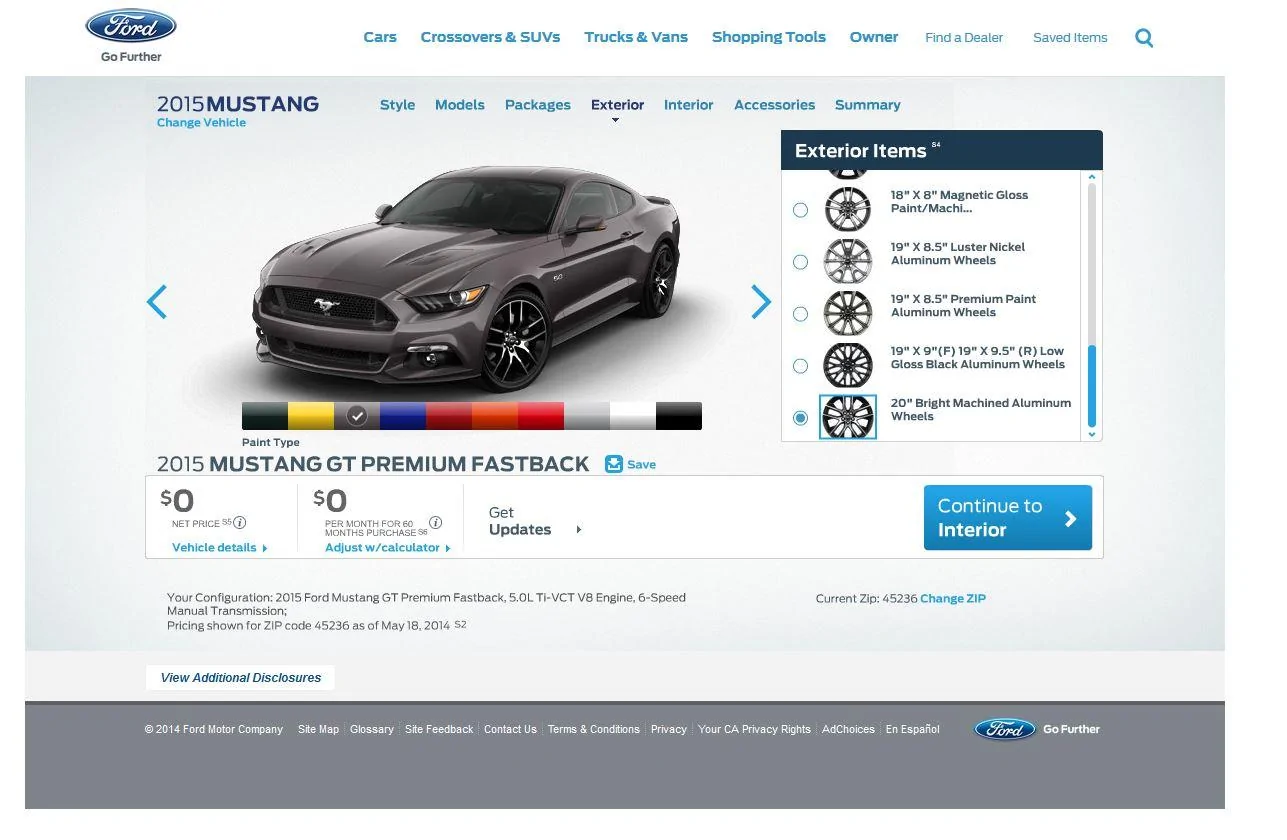Click the Change ZIP link

pyautogui.click(x=953, y=599)
